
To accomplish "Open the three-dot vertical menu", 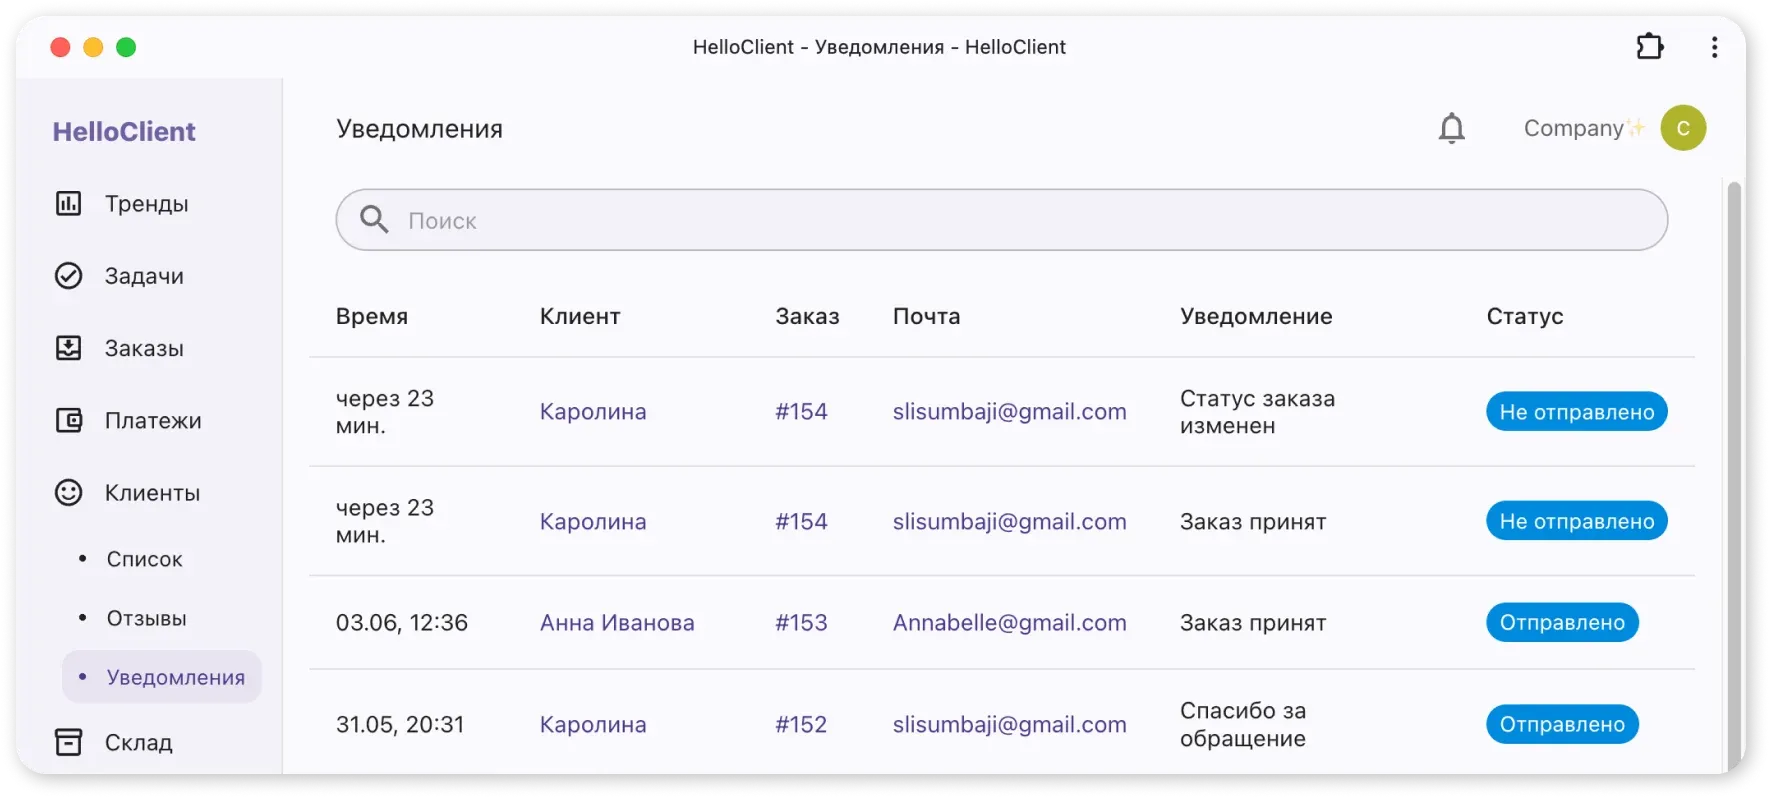I will (x=1714, y=47).
